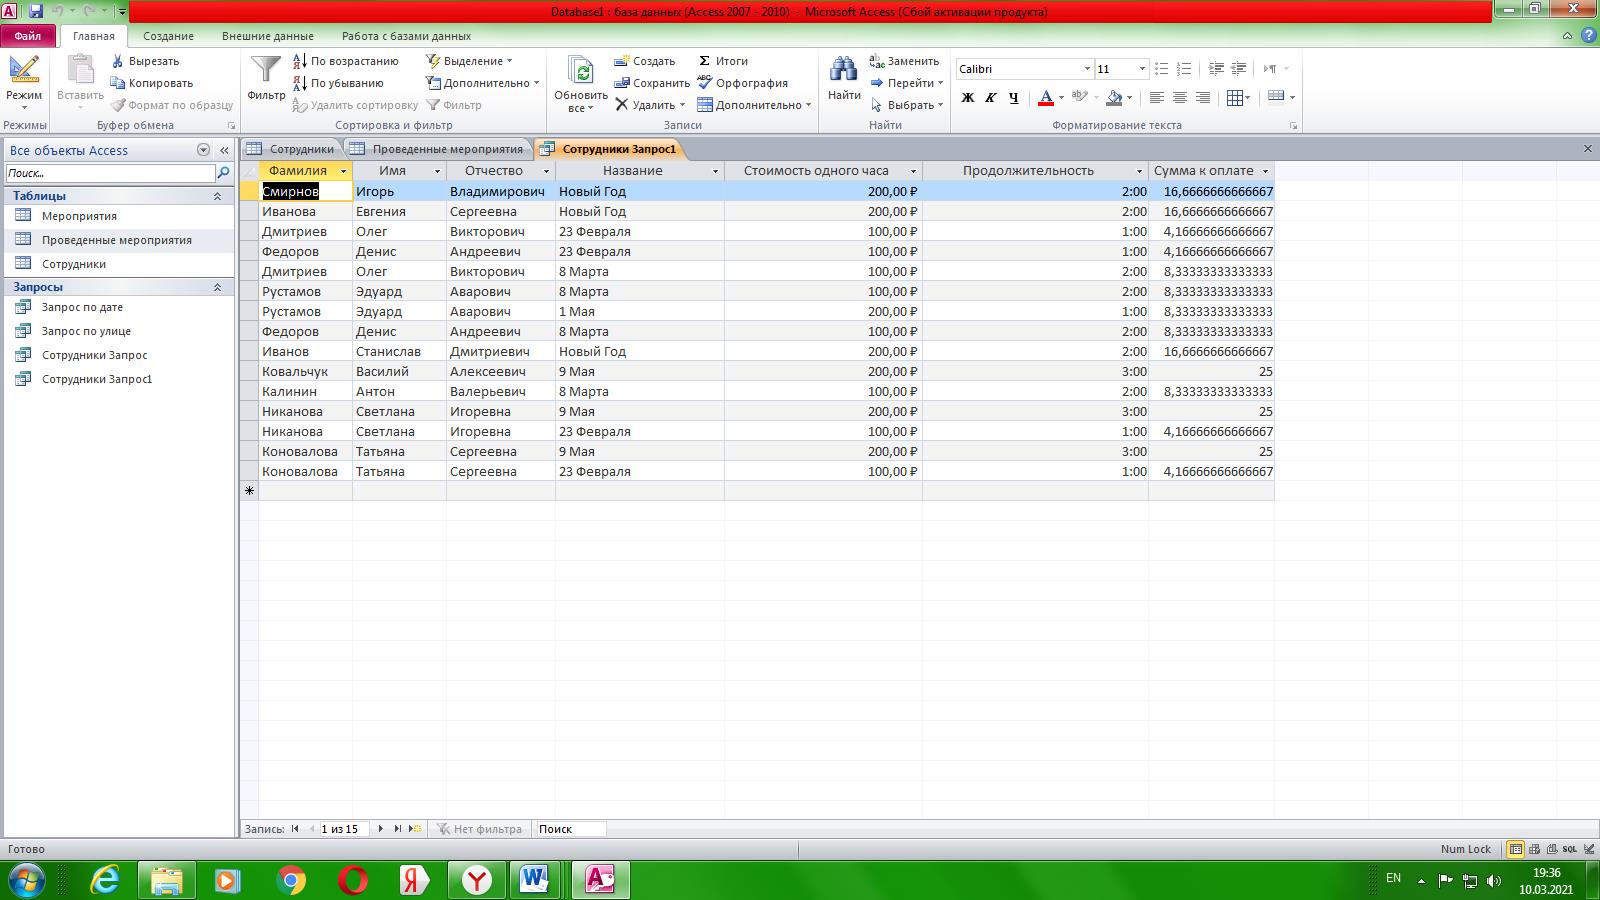Open Microsoft Word from taskbar
This screenshot has height=900, width=1600.
click(535, 880)
